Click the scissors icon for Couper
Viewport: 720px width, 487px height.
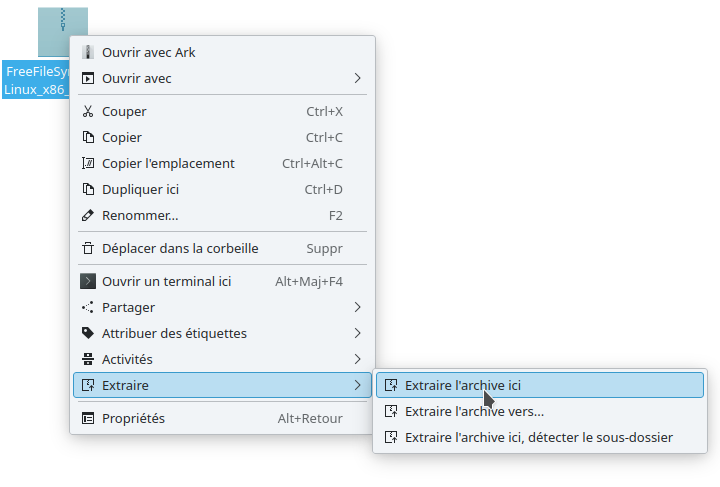[88, 112]
